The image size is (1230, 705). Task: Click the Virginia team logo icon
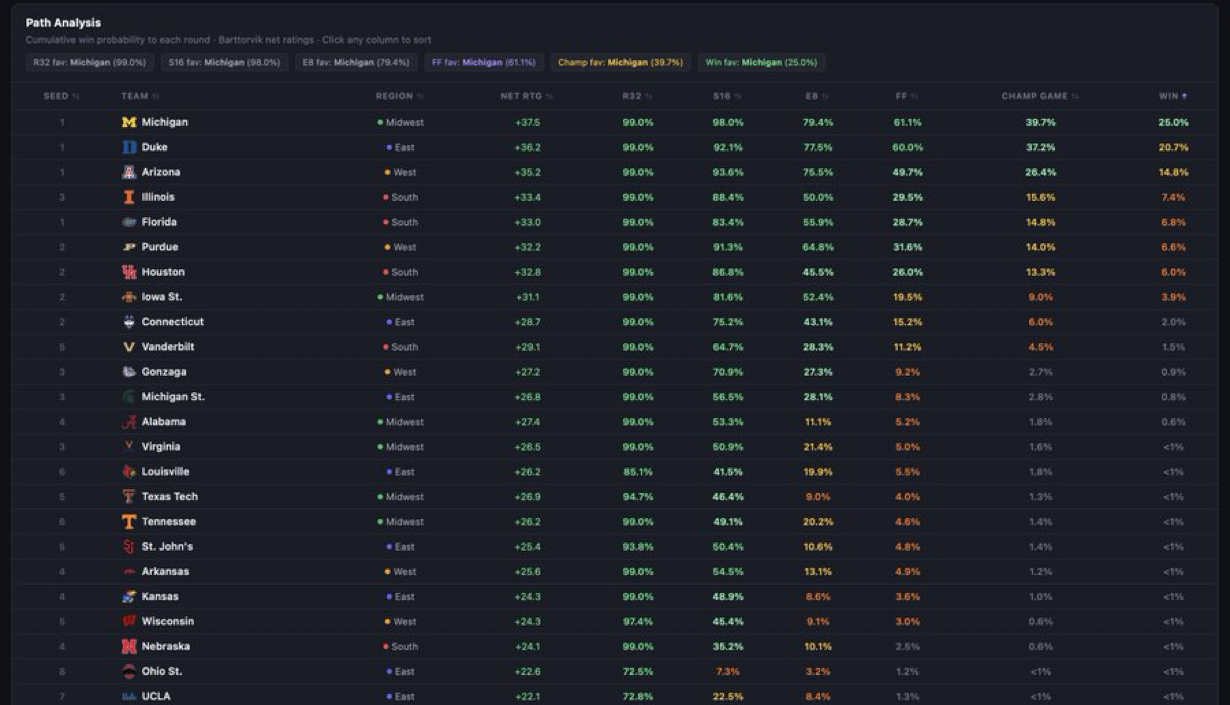128,447
